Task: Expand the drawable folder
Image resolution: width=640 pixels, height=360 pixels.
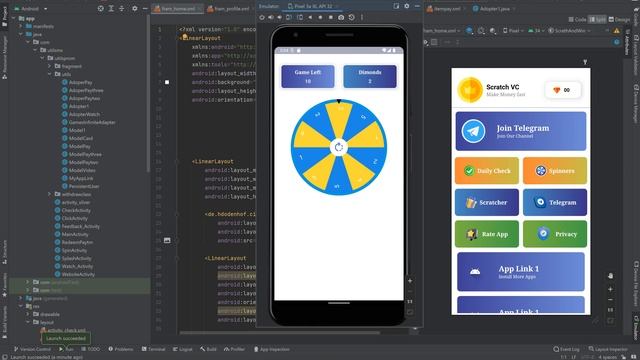Action: point(28,314)
